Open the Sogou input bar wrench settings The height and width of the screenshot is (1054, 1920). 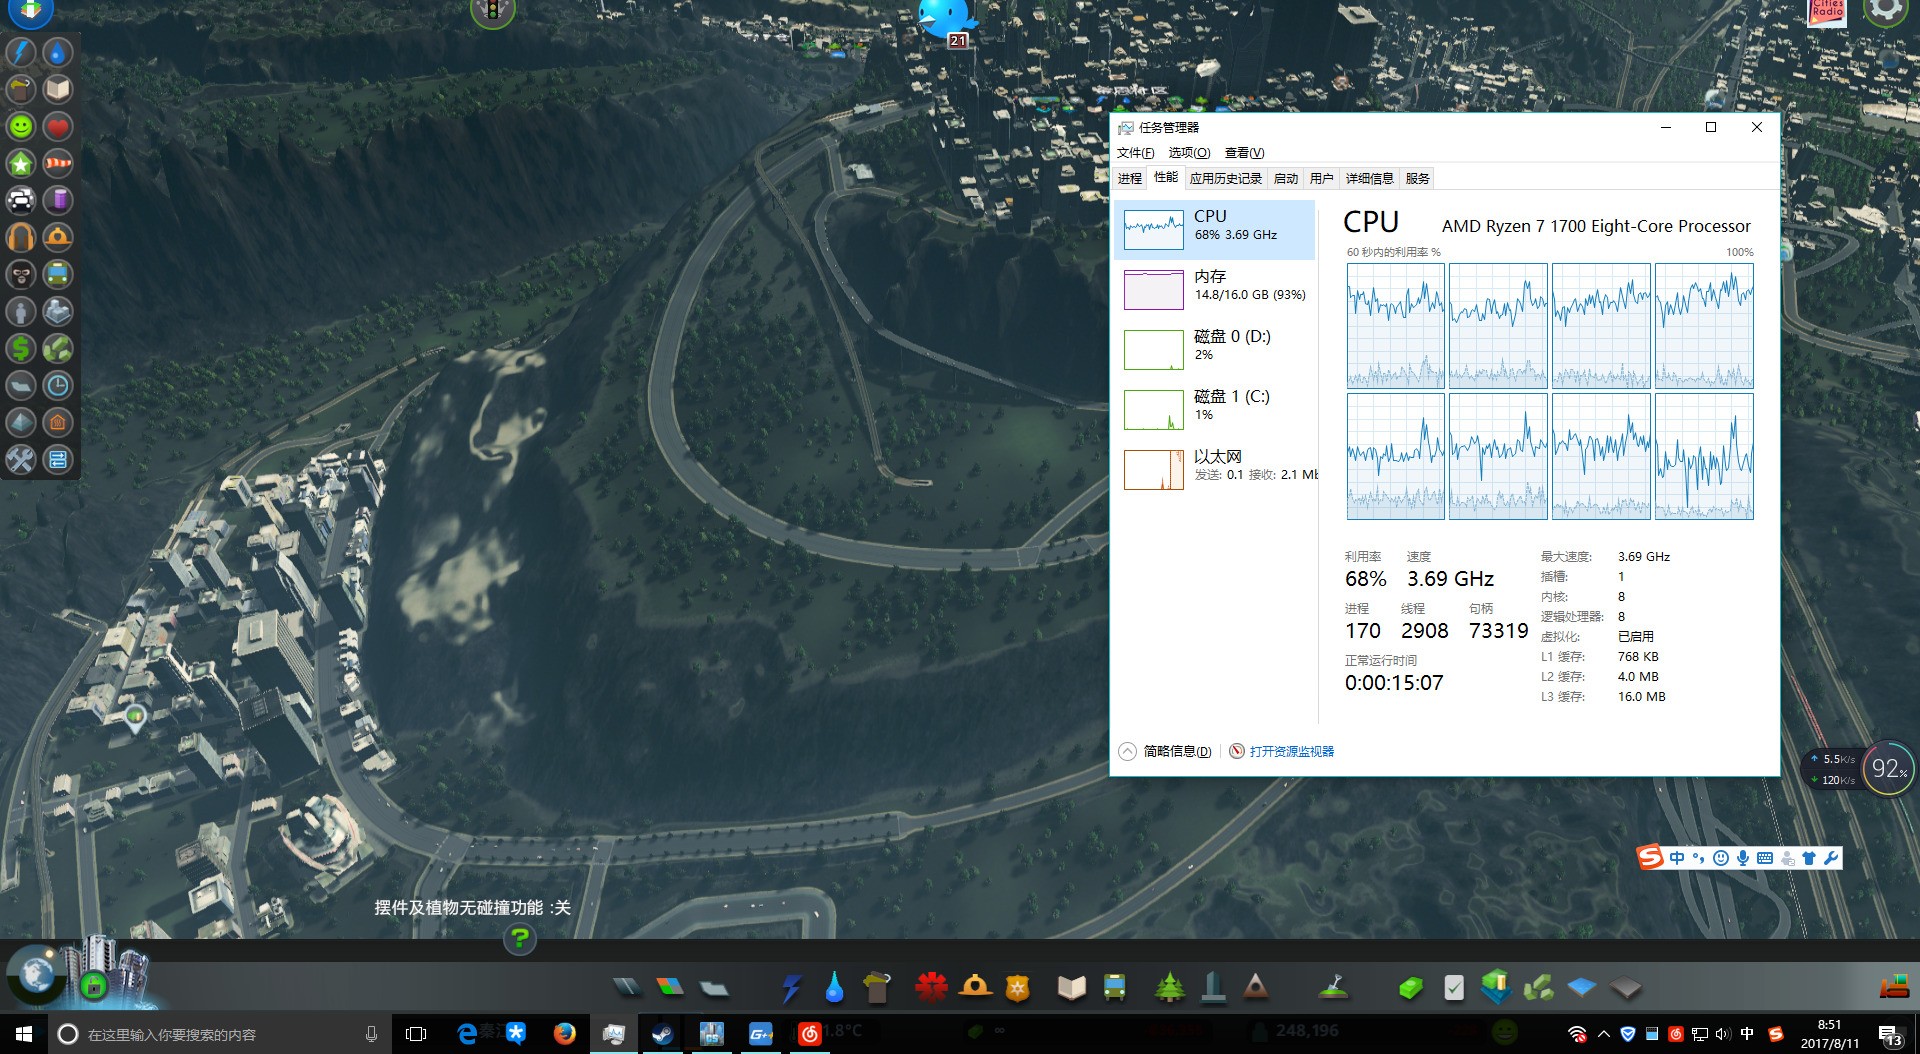(x=1831, y=858)
